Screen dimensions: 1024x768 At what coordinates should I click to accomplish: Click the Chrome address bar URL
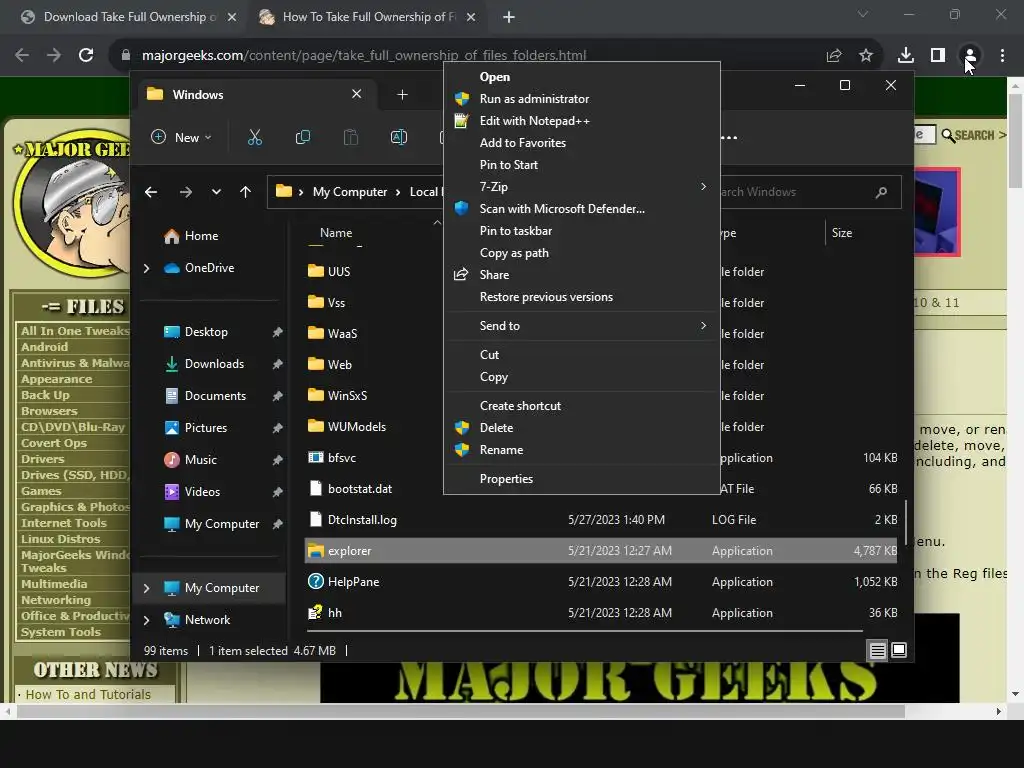pyautogui.click(x=364, y=56)
